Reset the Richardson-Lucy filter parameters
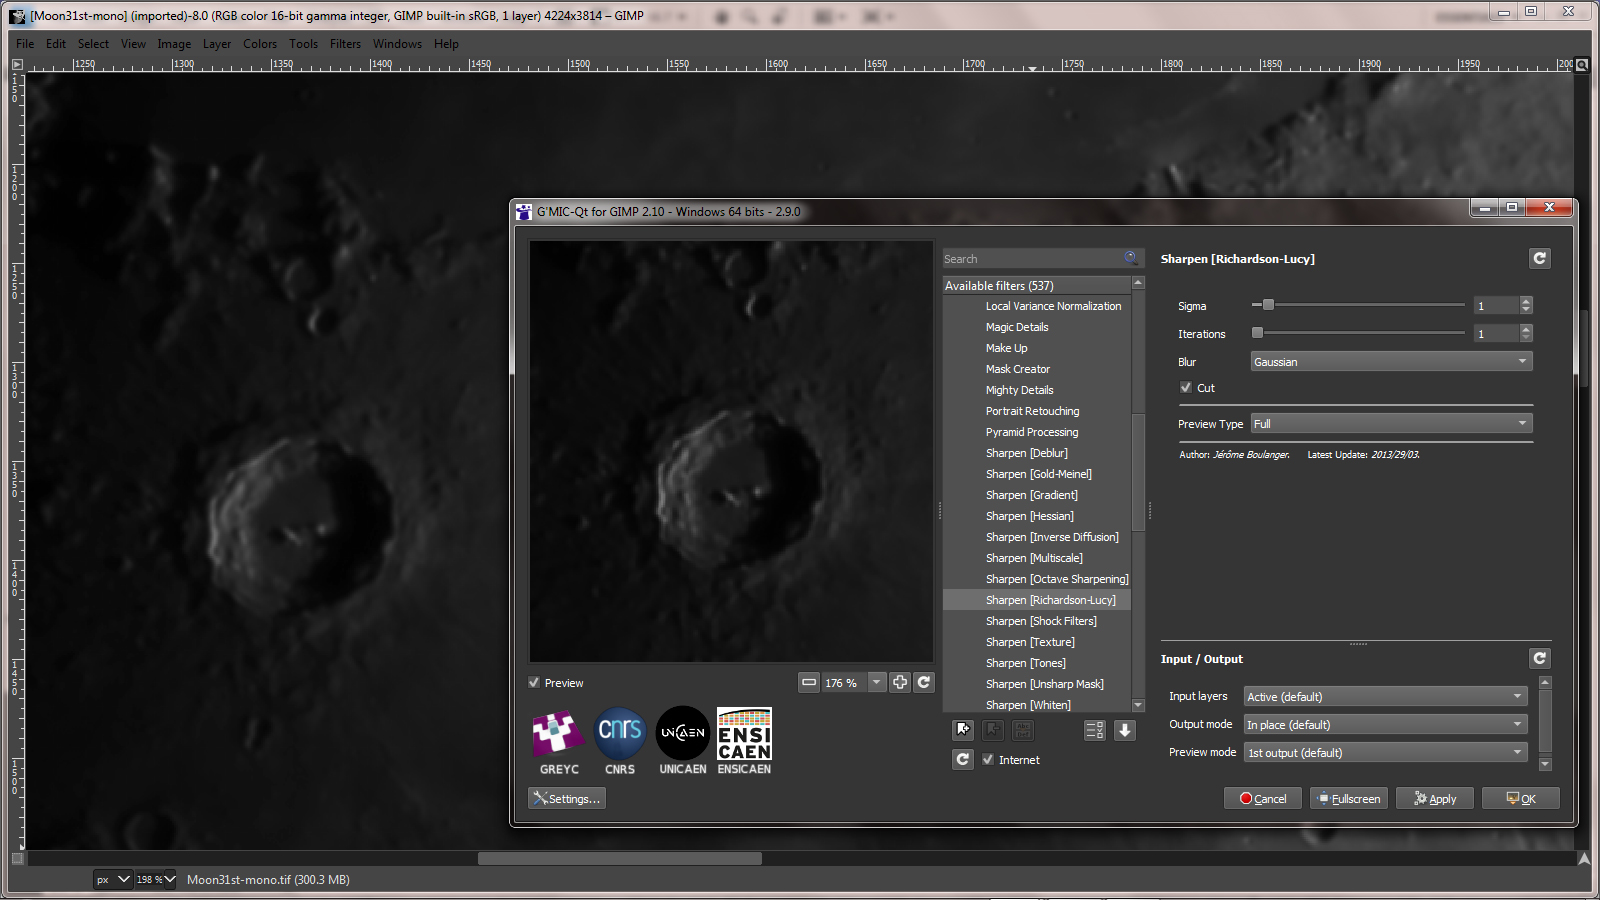 pos(1540,258)
